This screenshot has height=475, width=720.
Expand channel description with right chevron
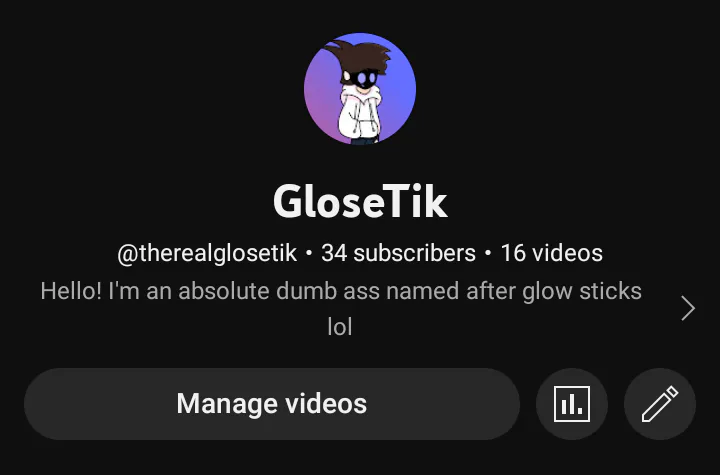pyautogui.click(x=688, y=308)
